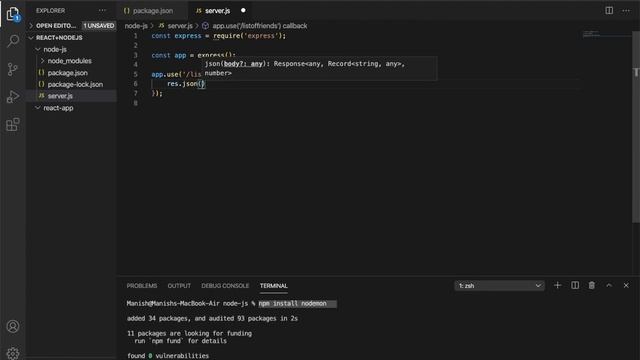Collapse the REACT+NODEJS workspace folder
Image resolution: width=640 pixels, height=360 pixels.
(x=59, y=38)
